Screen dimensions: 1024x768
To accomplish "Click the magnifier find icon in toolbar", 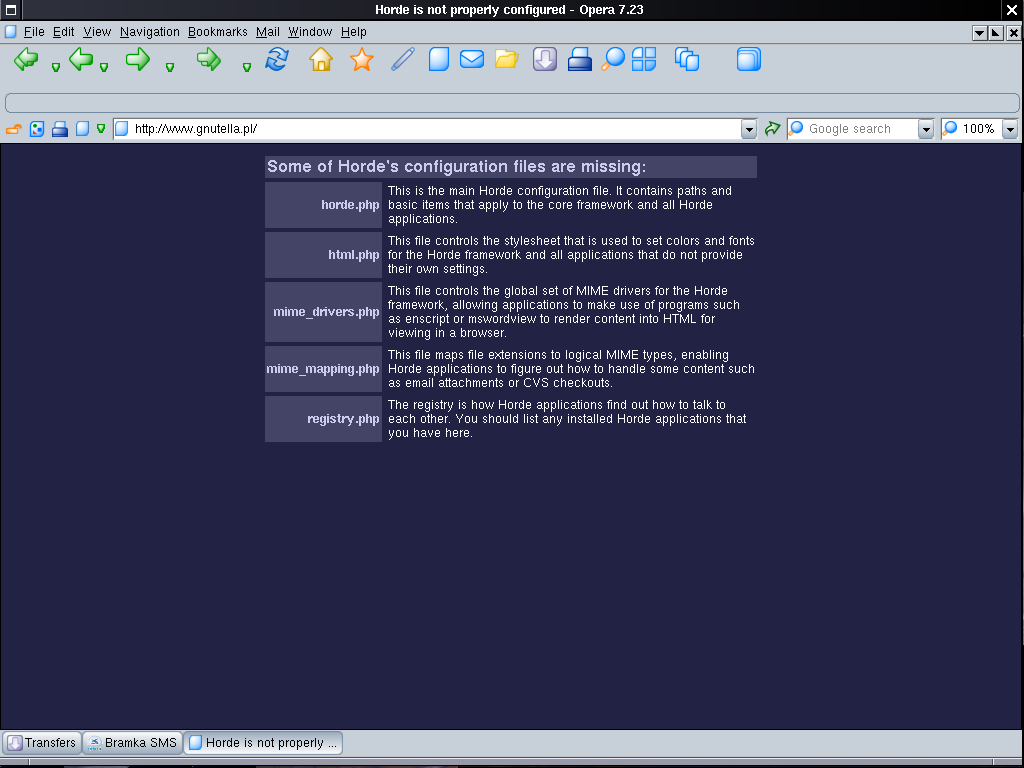I will pyautogui.click(x=613, y=60).
